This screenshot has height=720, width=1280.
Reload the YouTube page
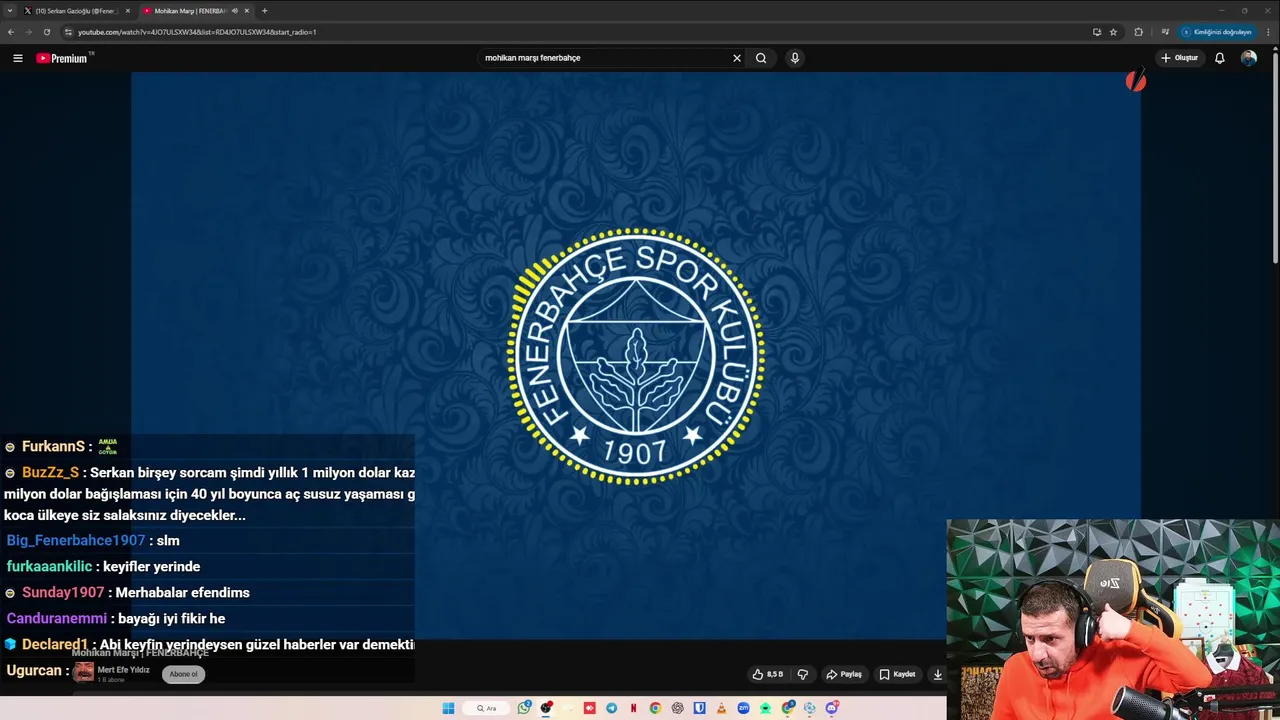pyautogui.click(x=47, y=32)
